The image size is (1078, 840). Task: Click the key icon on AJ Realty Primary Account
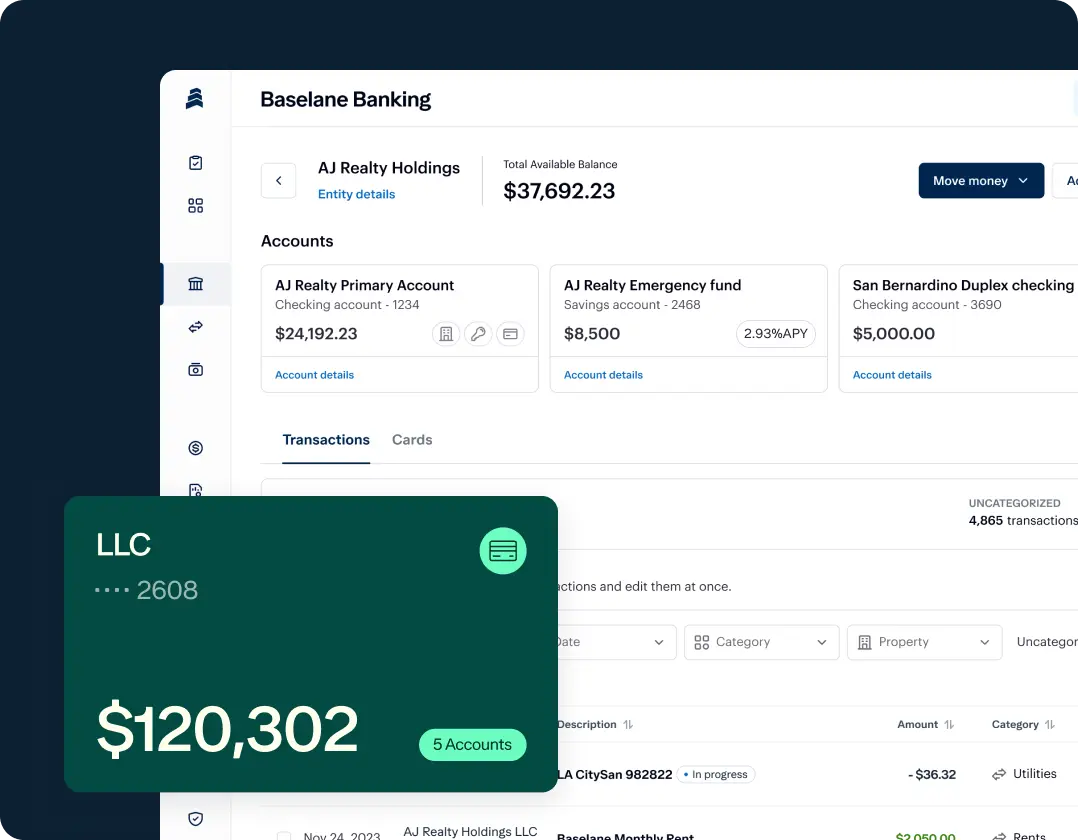pyautogui.click(x=478, y=334)
